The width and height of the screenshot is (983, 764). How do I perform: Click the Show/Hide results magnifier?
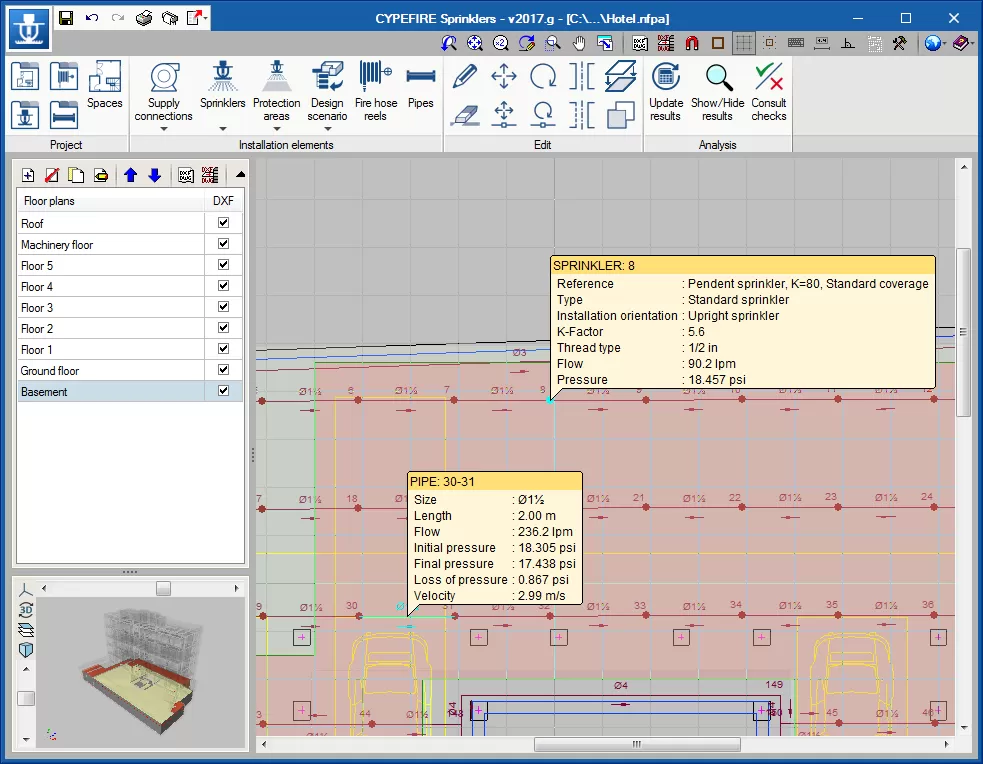pyautogui.click(x=717, y=92)
